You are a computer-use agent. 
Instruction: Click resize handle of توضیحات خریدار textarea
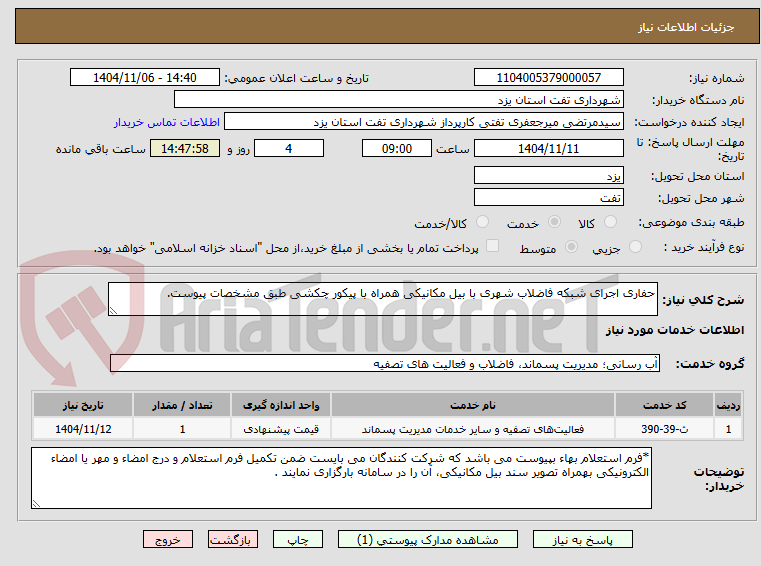(x=36, y=504)
